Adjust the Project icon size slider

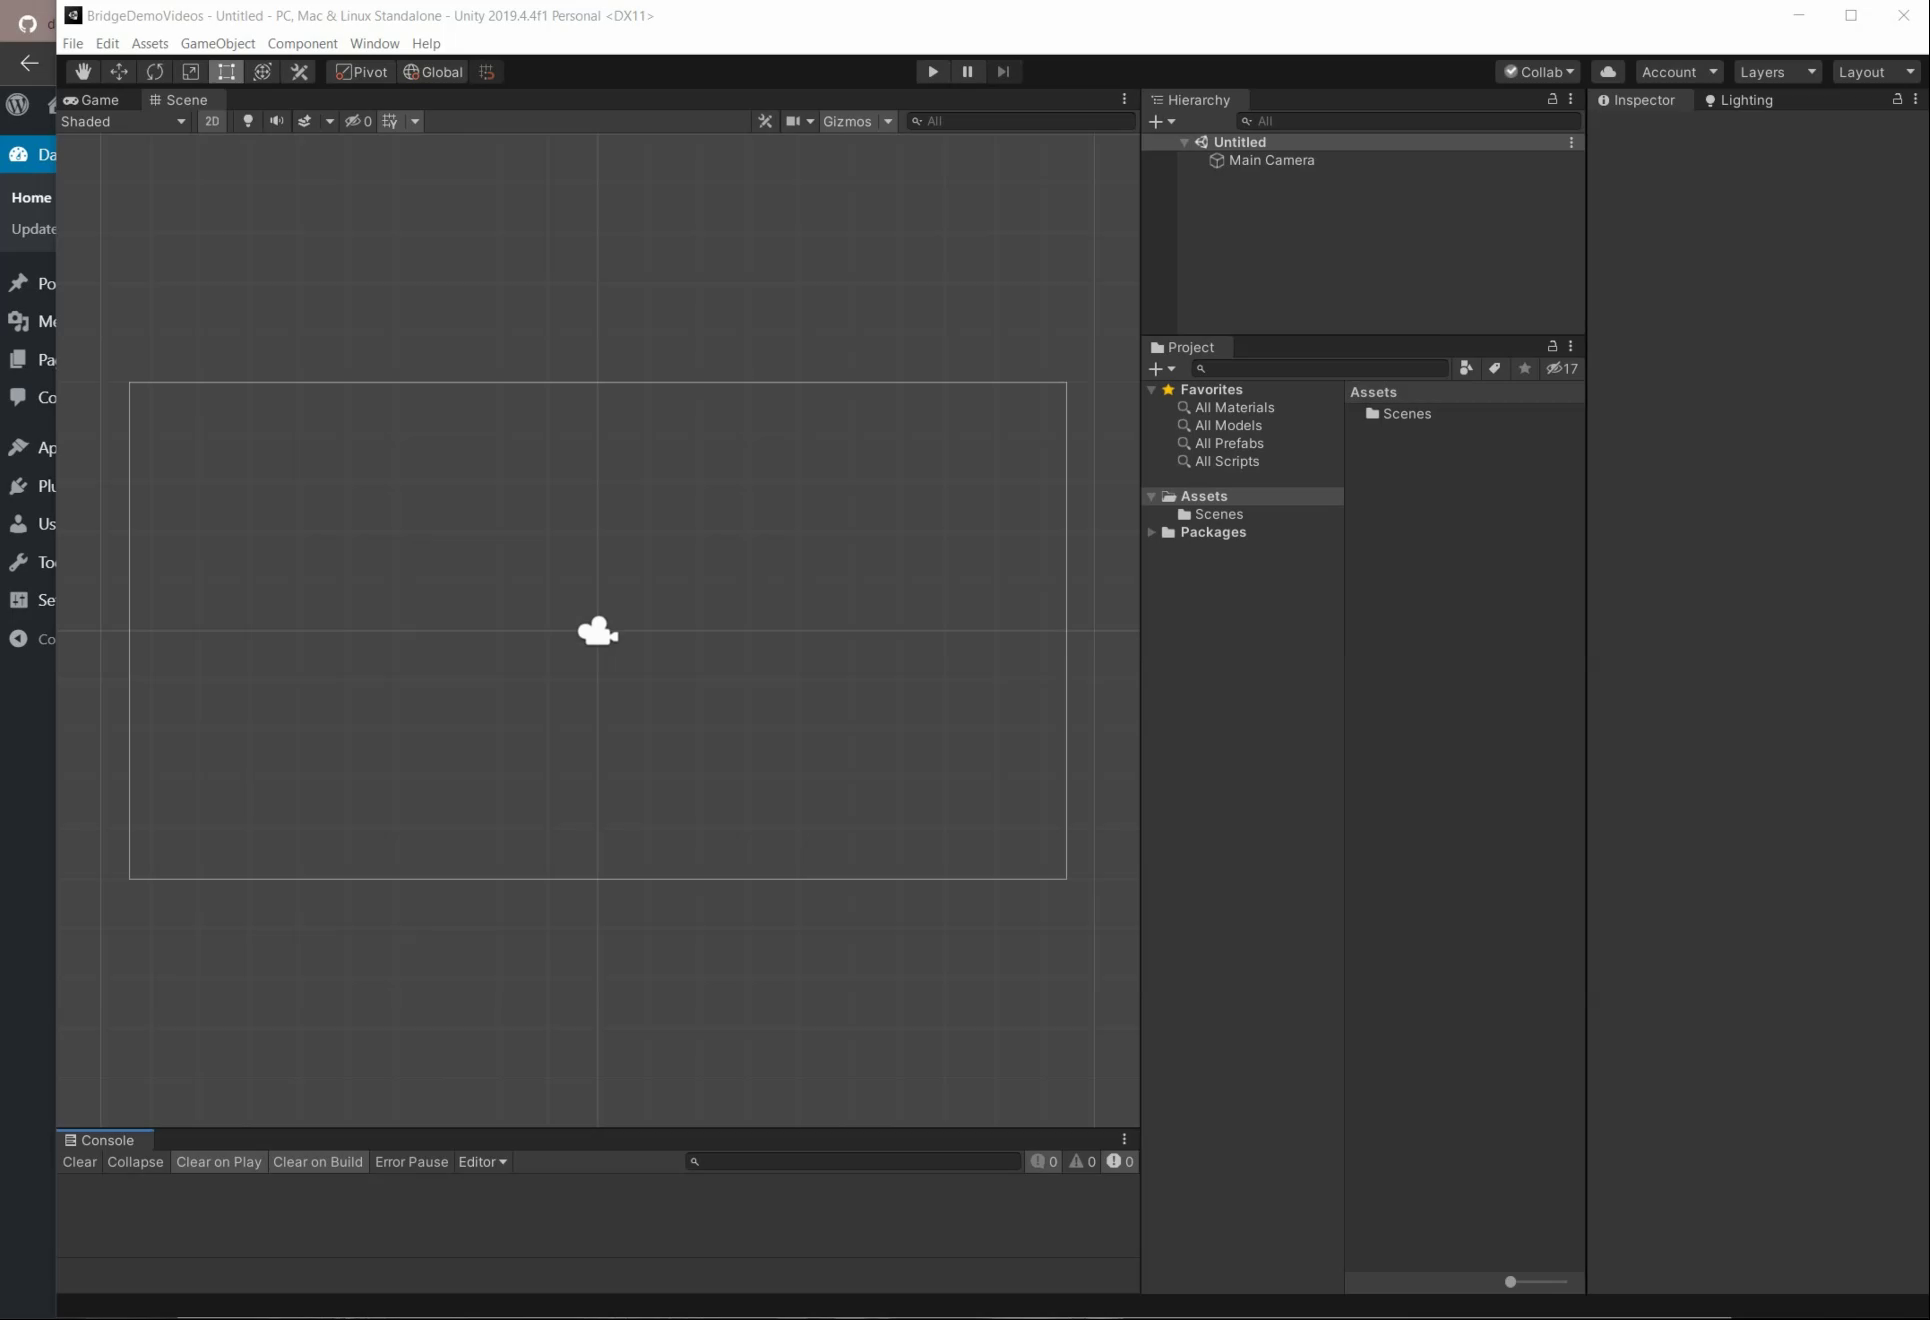pyautogui.click(x=1536, y=1282)
